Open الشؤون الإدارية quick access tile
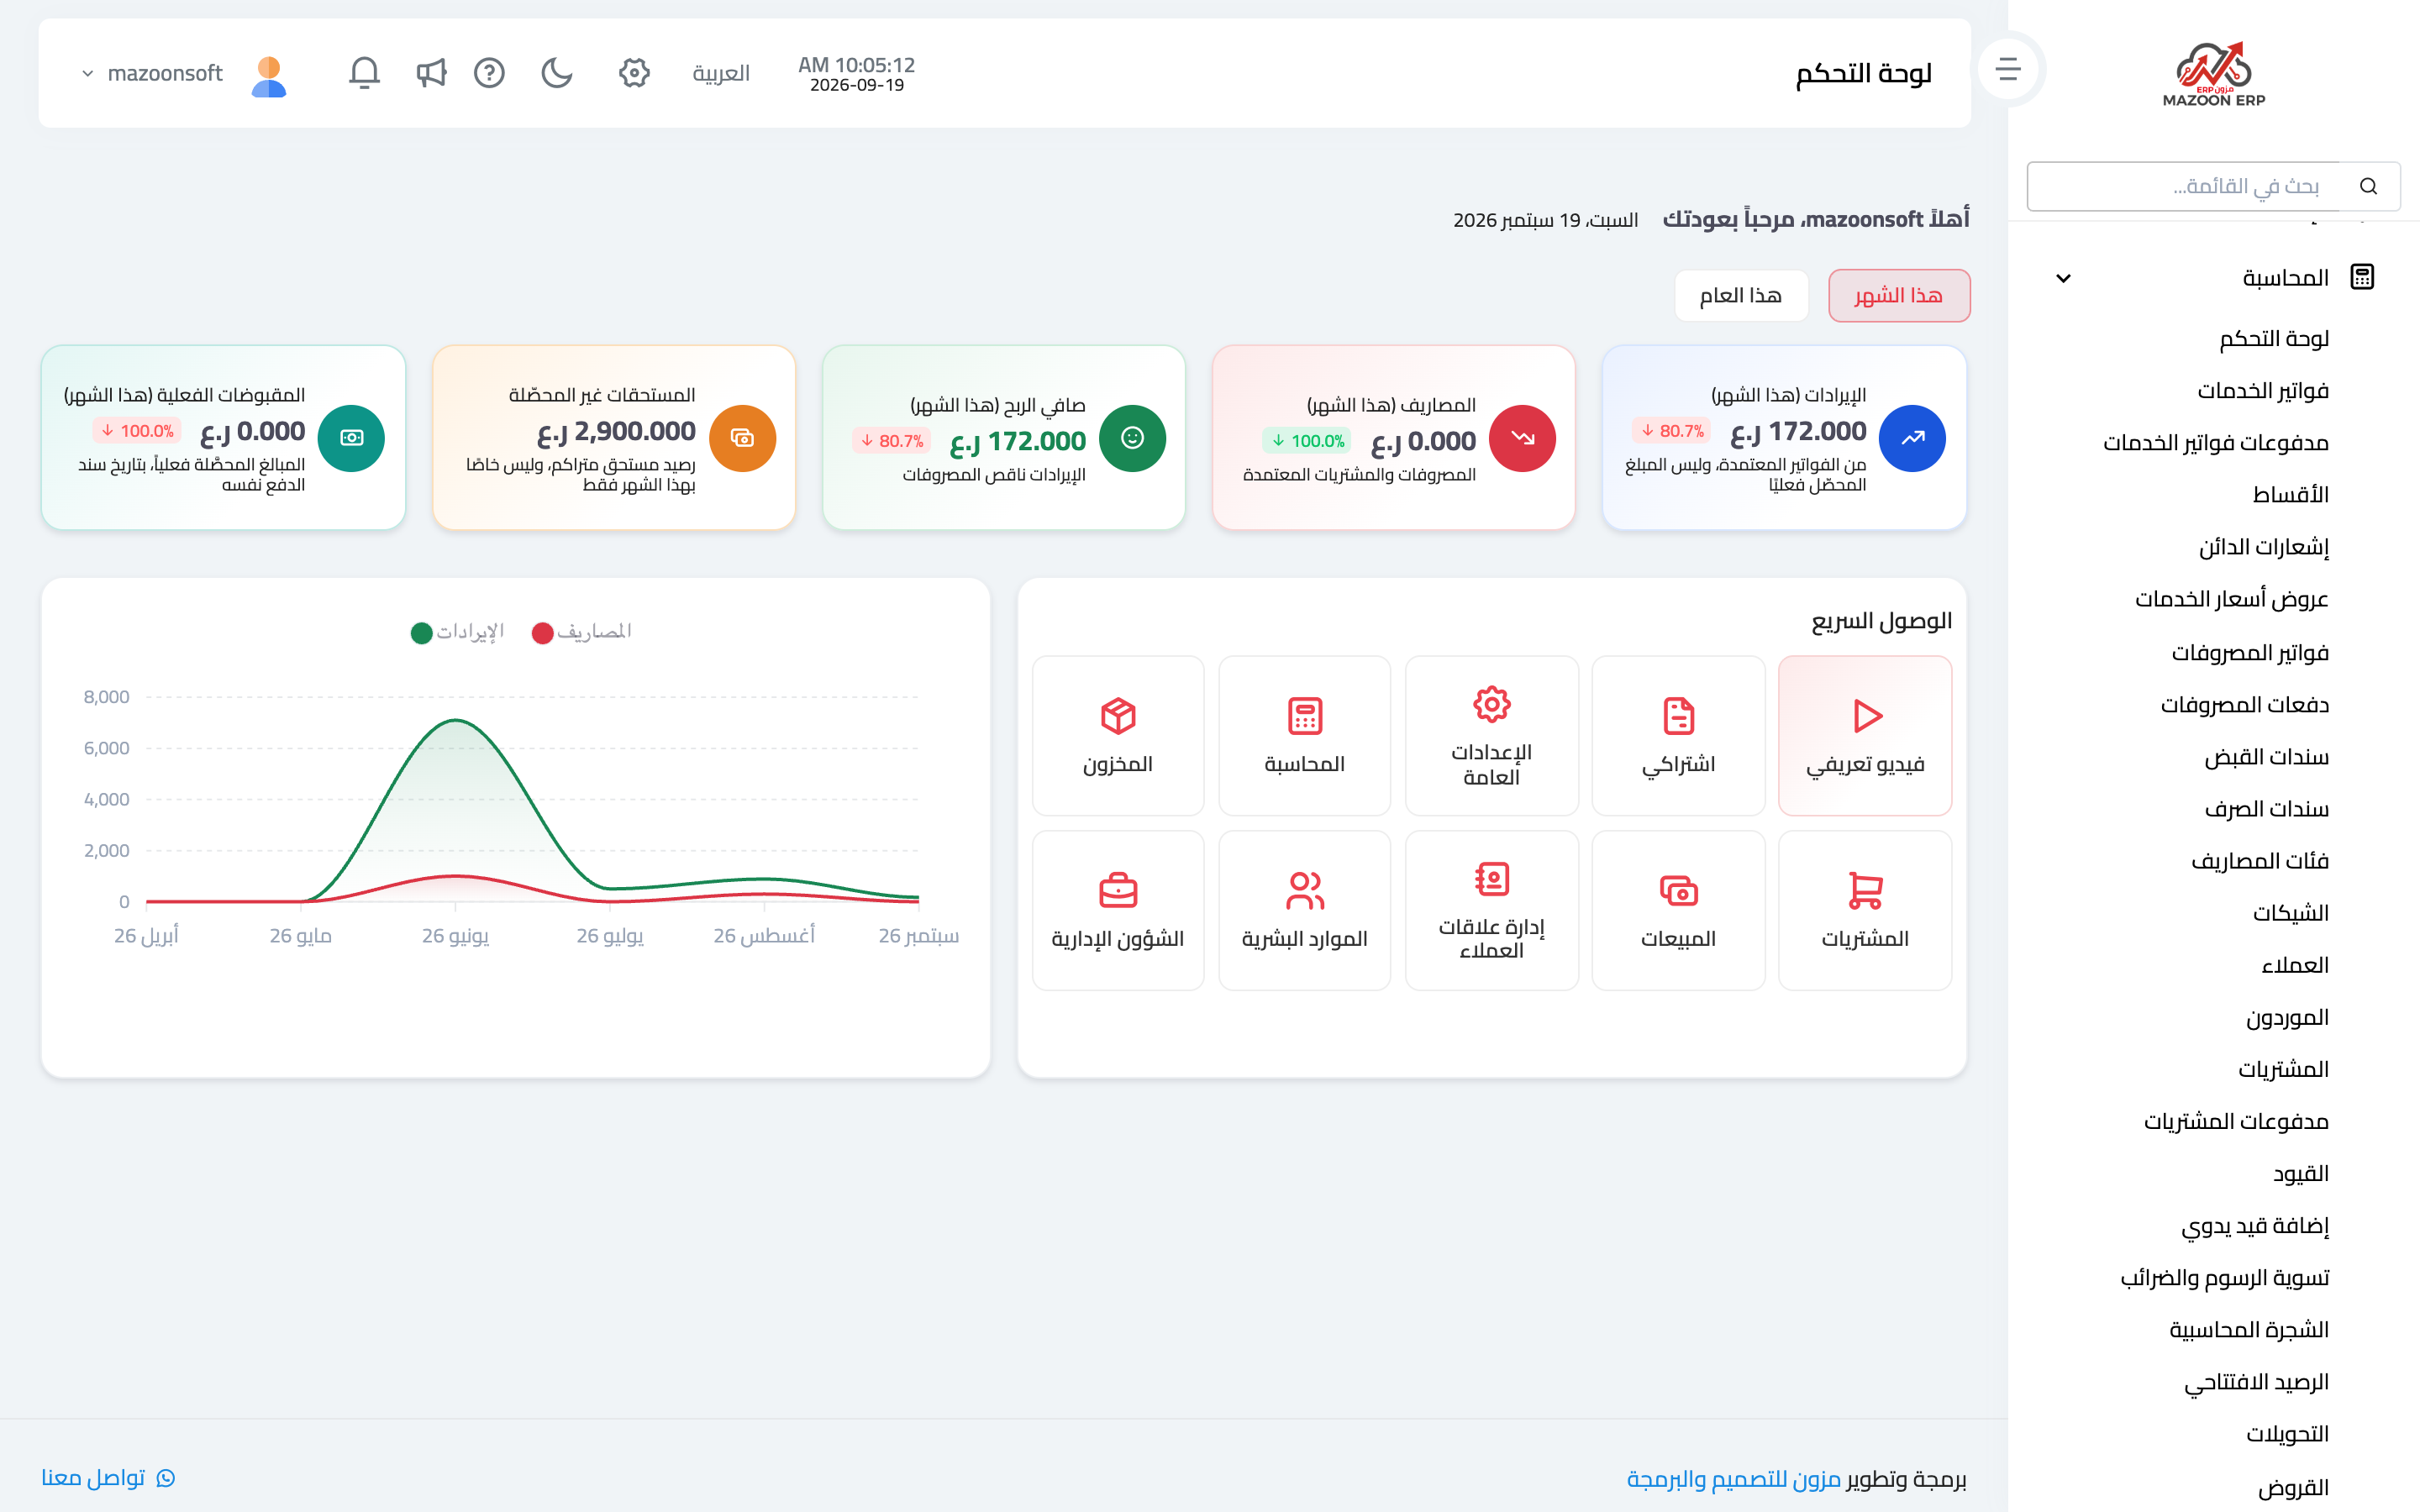The width and height of the screenshot is (2420, 1512). click(1118, 910)
